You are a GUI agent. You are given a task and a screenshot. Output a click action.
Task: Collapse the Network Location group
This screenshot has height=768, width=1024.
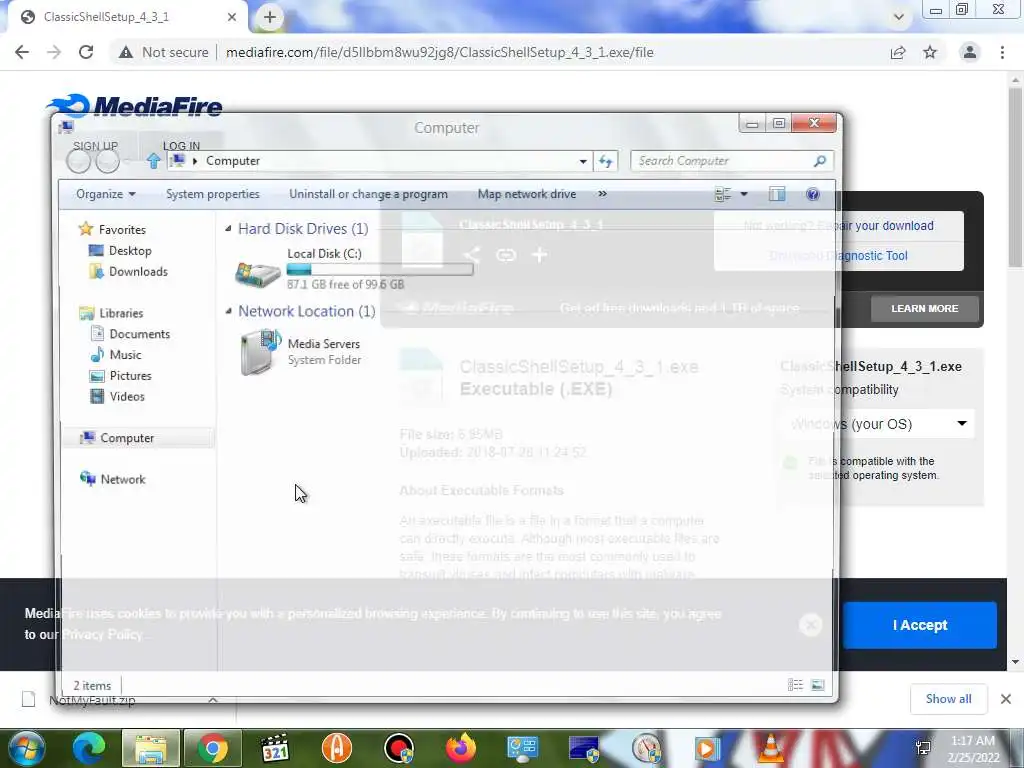228,312
